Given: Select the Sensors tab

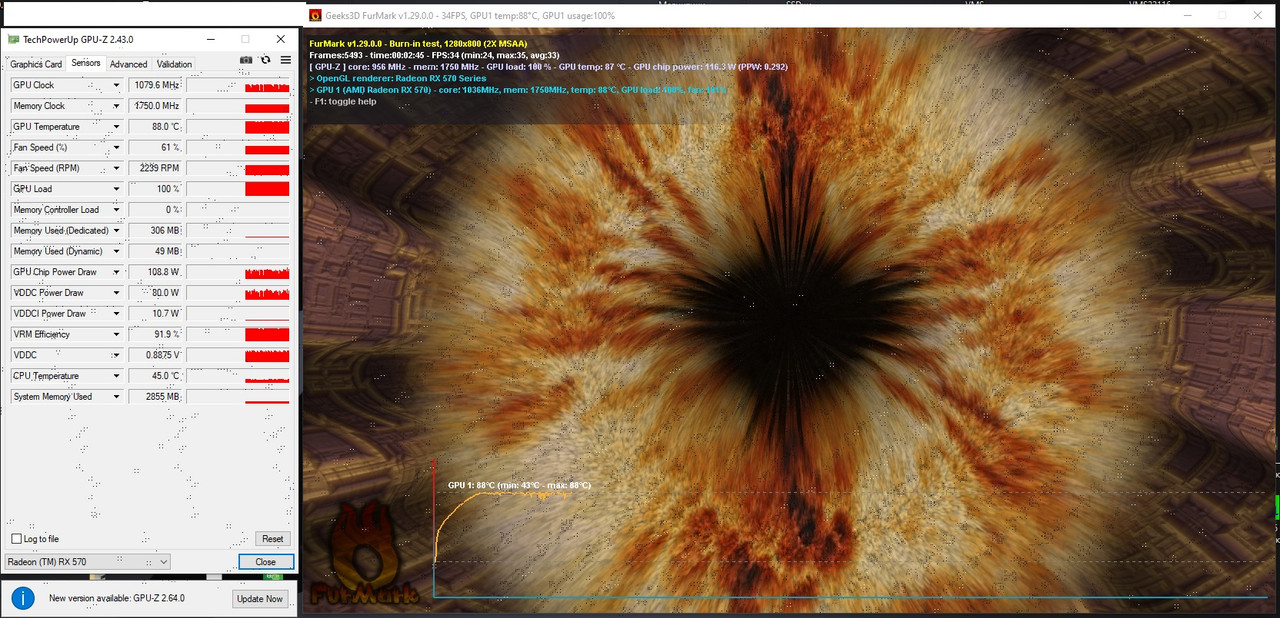Looking at the screenshot, I should point(86,63).
